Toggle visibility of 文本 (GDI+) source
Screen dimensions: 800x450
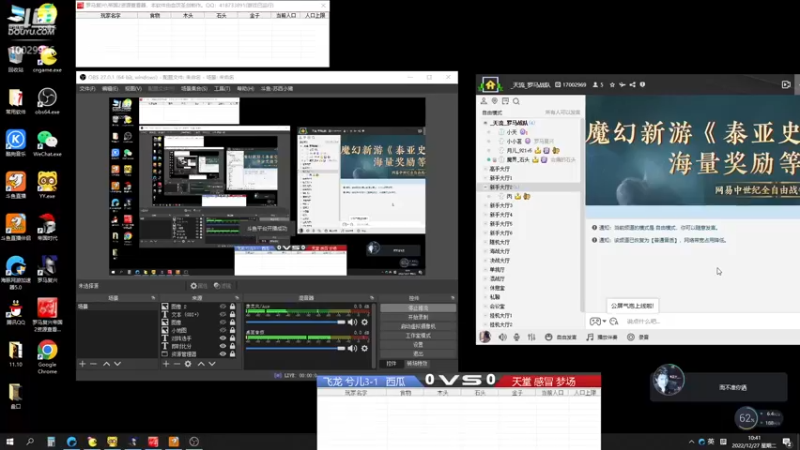point(222,314)
